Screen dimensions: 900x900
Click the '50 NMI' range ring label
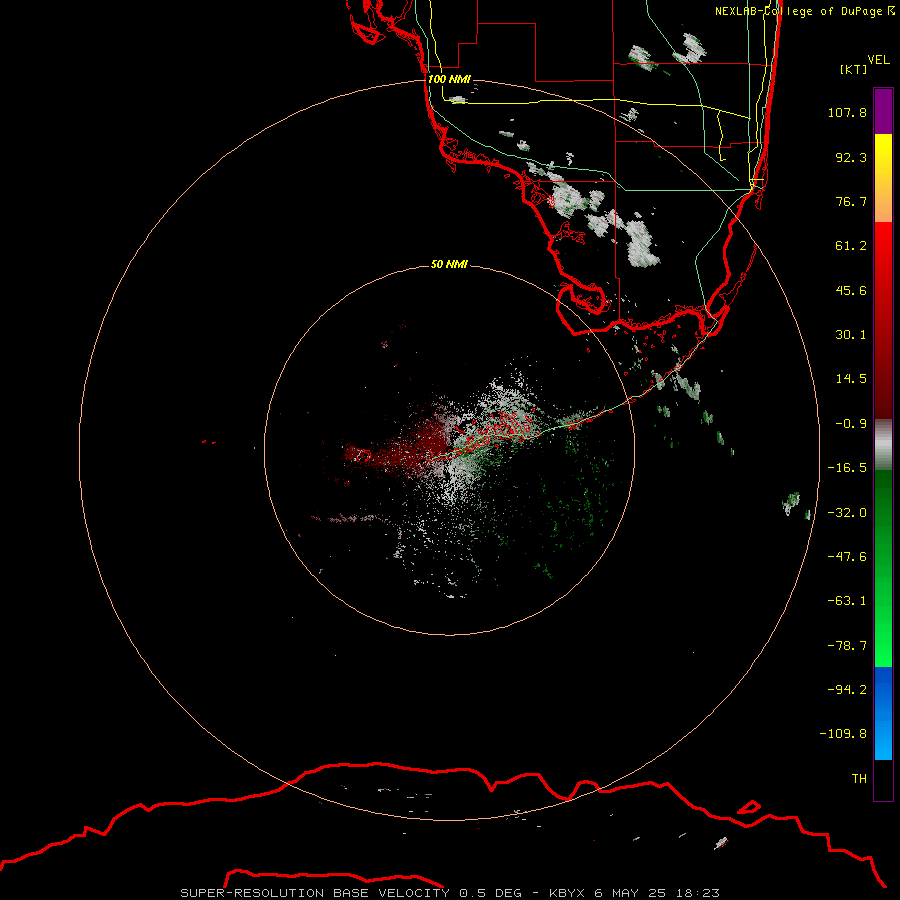449,264
